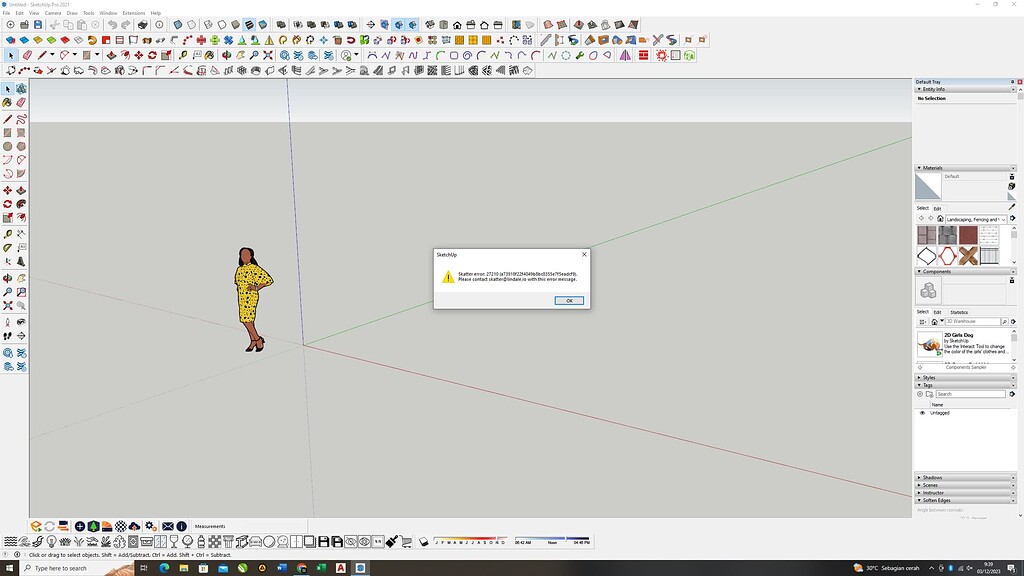1024x576 pixels.
Task: Click the Add Tag button in Tags panel
Action: click(918, 394)
